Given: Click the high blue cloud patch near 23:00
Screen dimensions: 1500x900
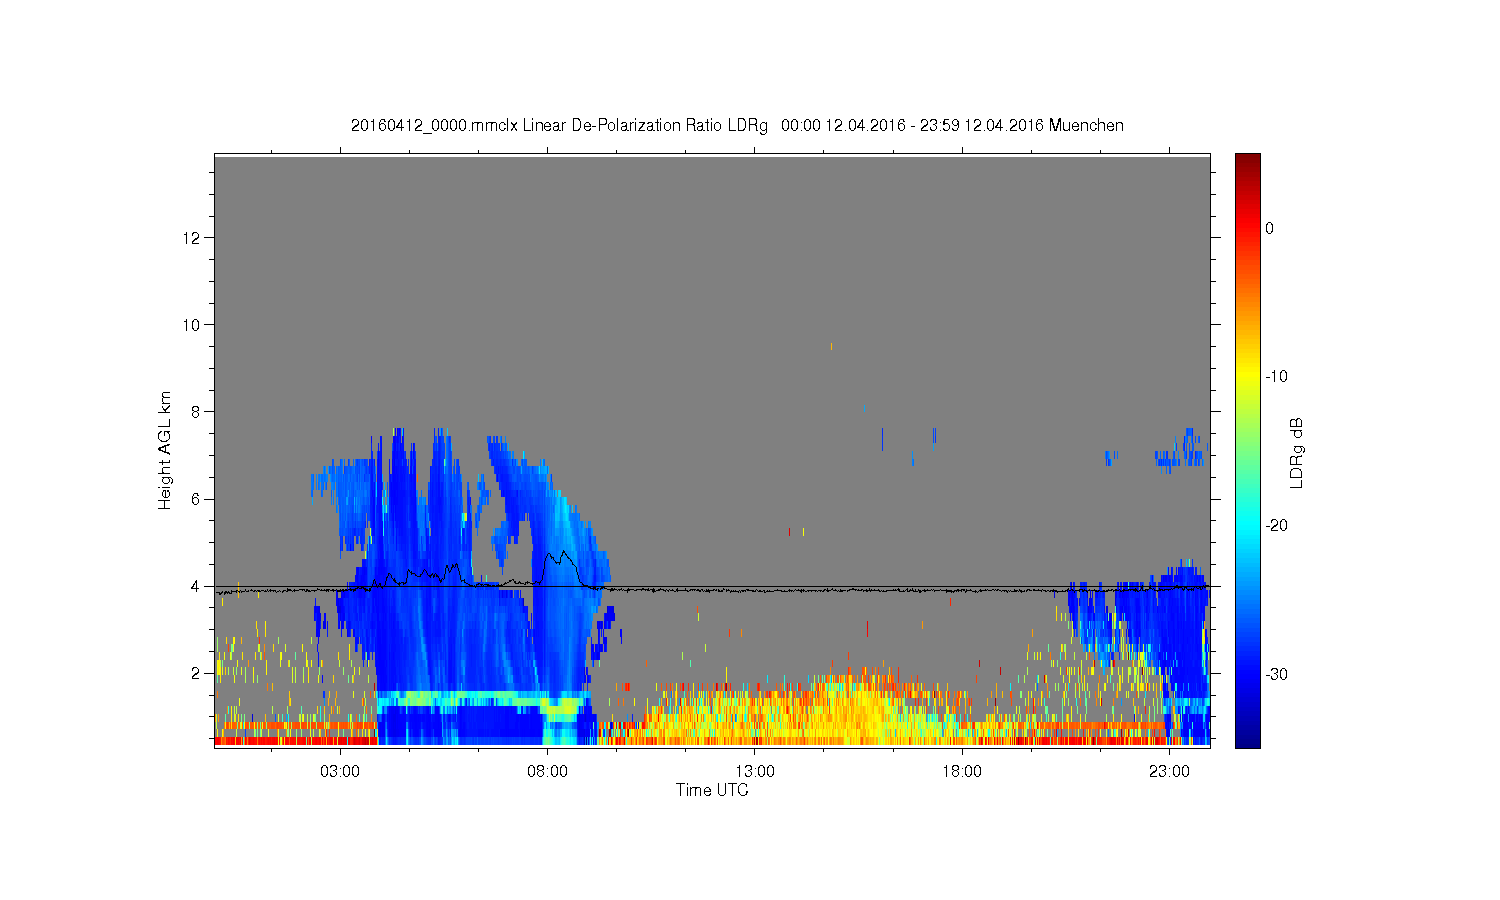Looking at the screenshot, I should 1180,450.
